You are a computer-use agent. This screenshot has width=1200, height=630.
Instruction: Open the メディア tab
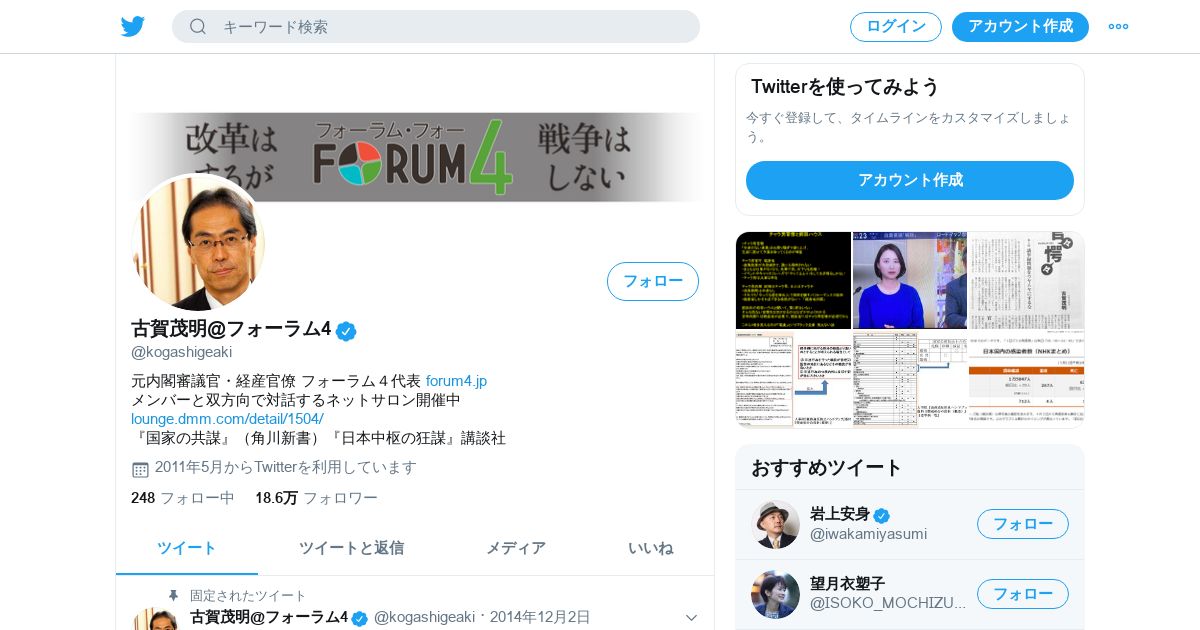516,548
